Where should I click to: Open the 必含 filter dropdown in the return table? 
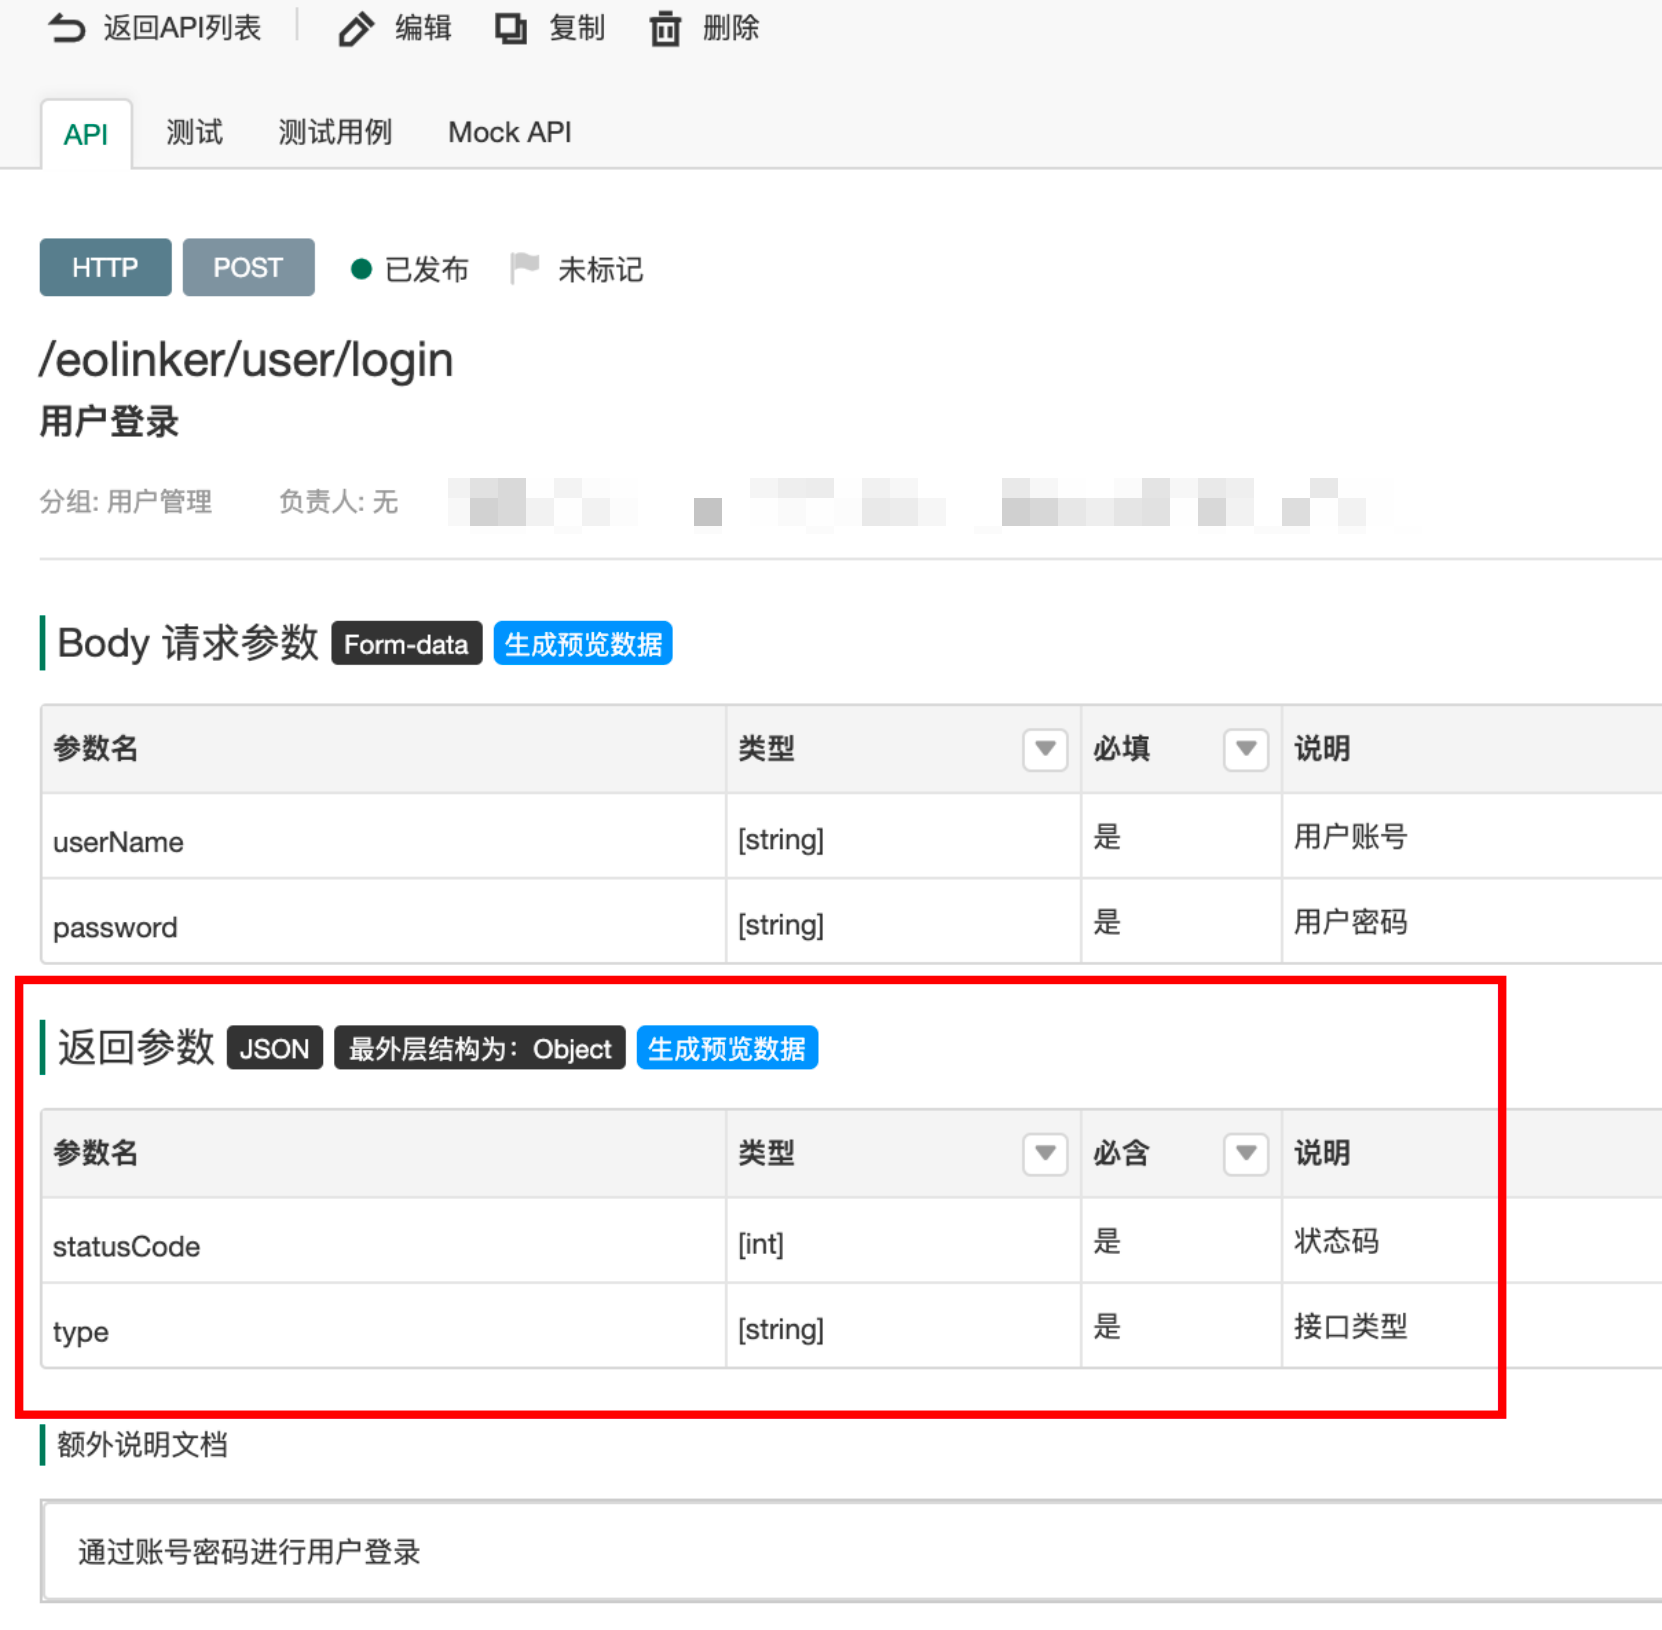(1246, 1154)
